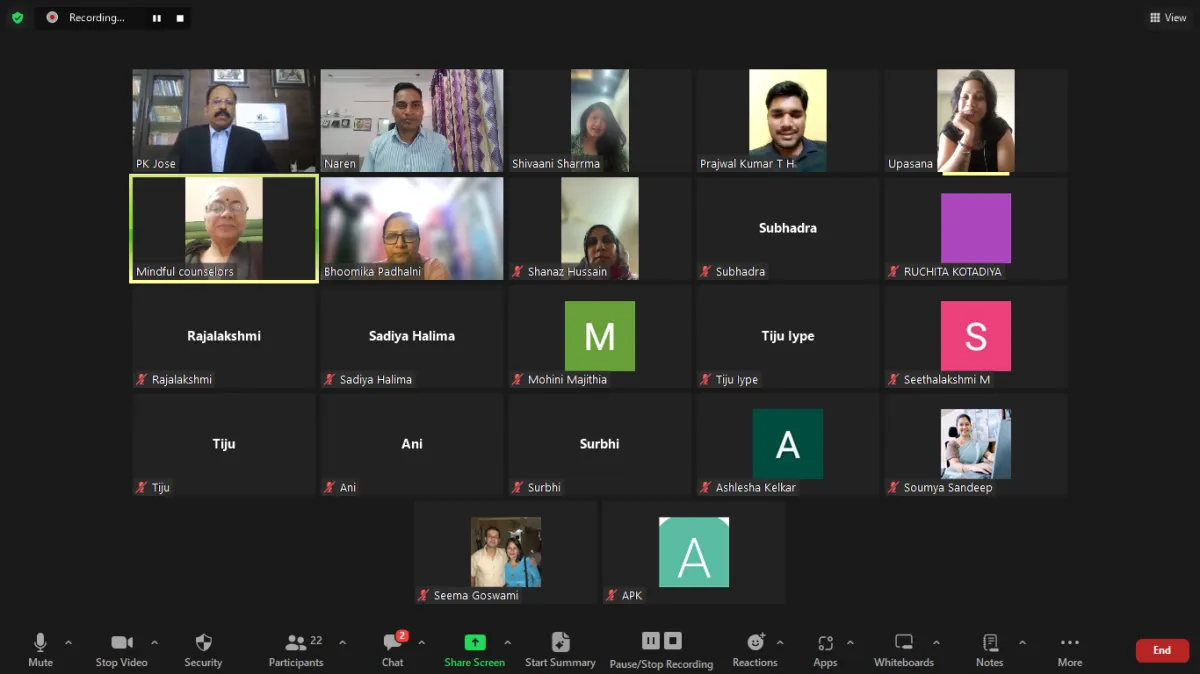Screen dimensions: 1200x674
Task: Click the large "Ani" name in tile center
Action: (412, 444)
